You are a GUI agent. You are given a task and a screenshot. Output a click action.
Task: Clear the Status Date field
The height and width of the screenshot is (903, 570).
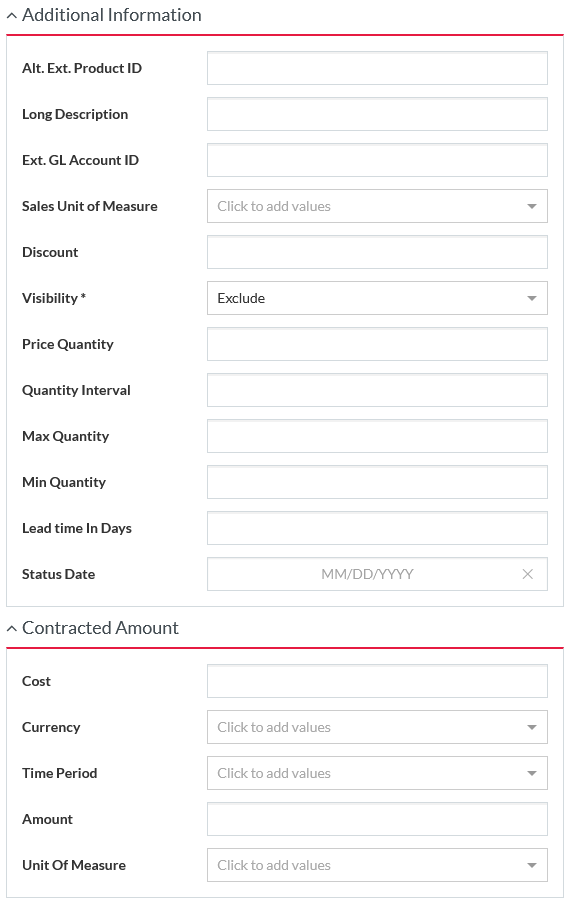(527, 574)
